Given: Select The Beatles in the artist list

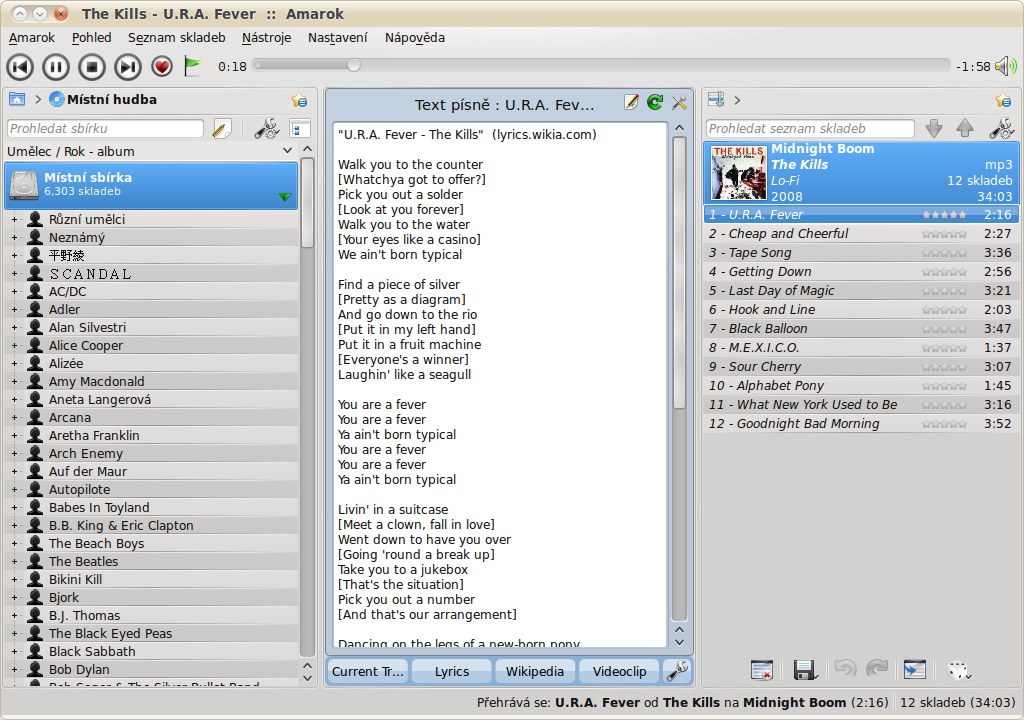Looking at the screenshot, I should click(x=84, y=561).
